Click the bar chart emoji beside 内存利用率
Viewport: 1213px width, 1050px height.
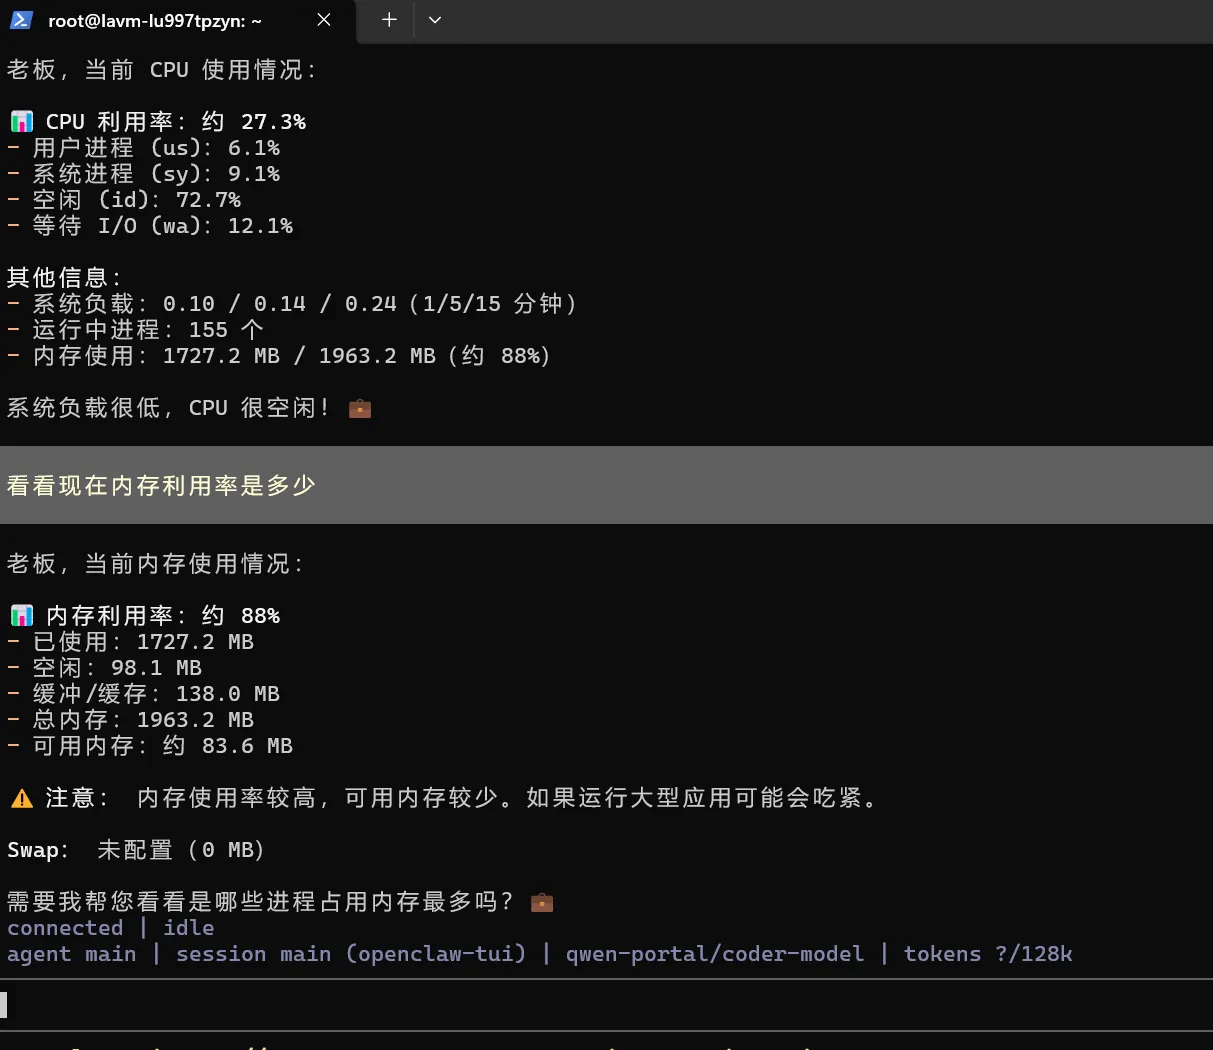coord(21,615)
